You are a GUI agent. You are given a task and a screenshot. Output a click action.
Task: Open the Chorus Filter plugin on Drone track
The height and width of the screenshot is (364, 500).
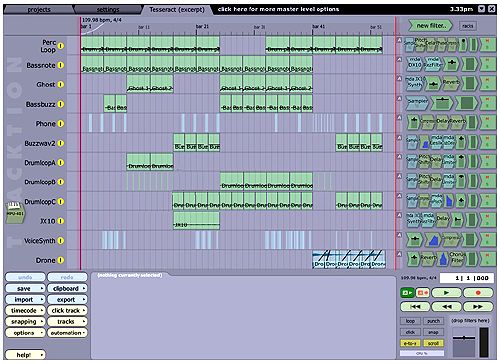click(x=457, y=259)
